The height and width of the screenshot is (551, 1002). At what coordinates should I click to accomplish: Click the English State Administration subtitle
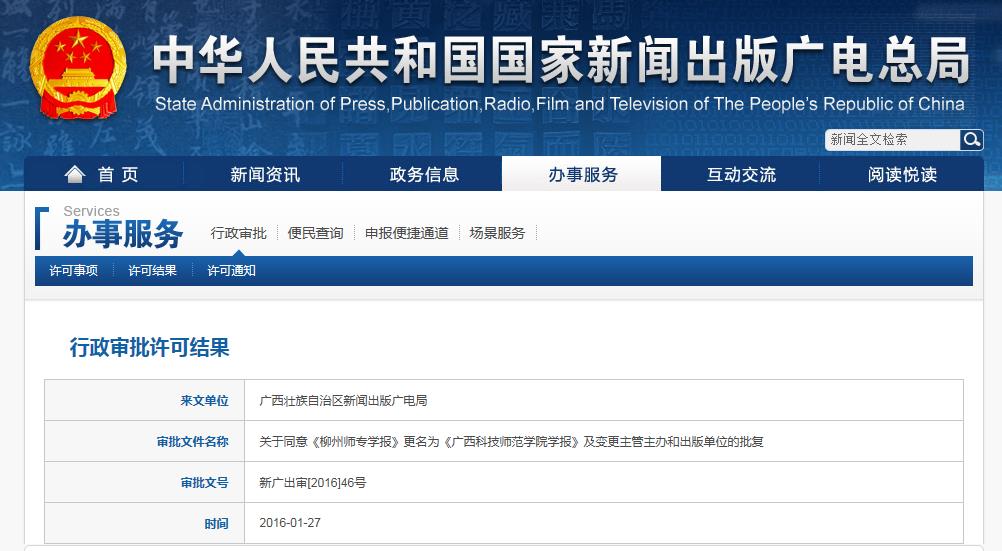click(x=560, y=104)
